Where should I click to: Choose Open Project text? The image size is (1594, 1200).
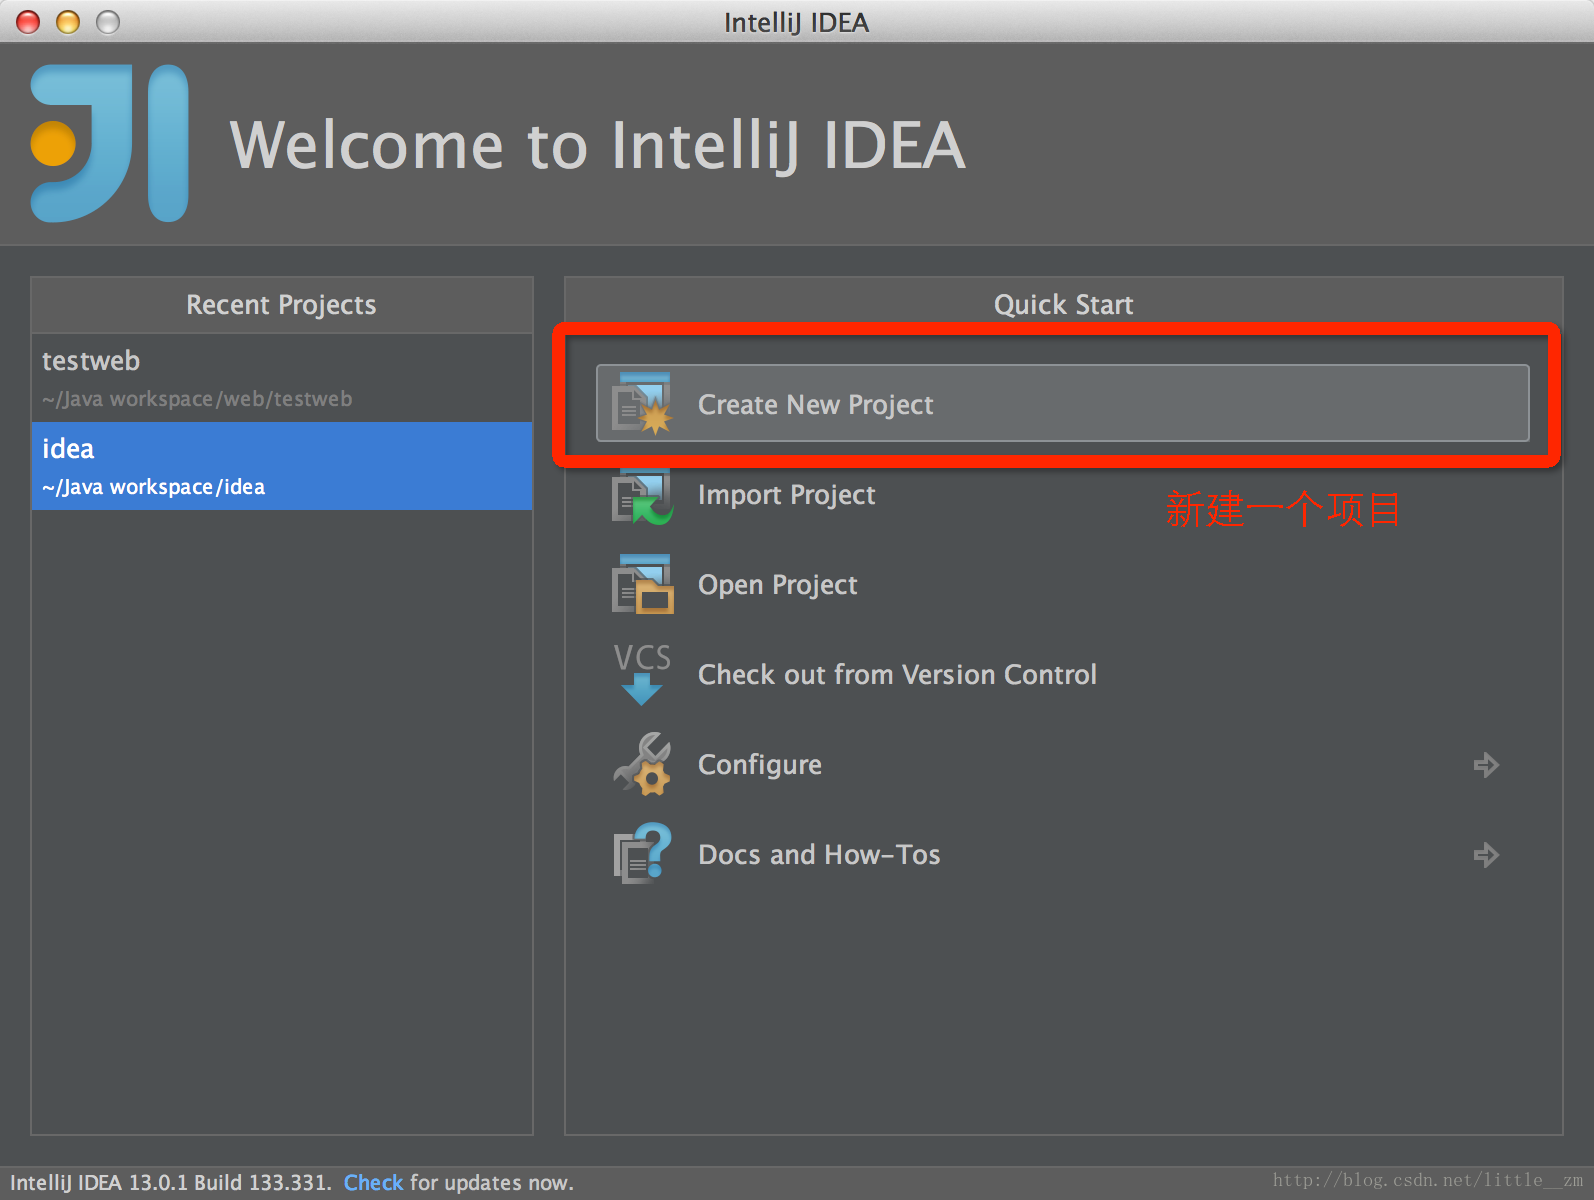[777, 585]
